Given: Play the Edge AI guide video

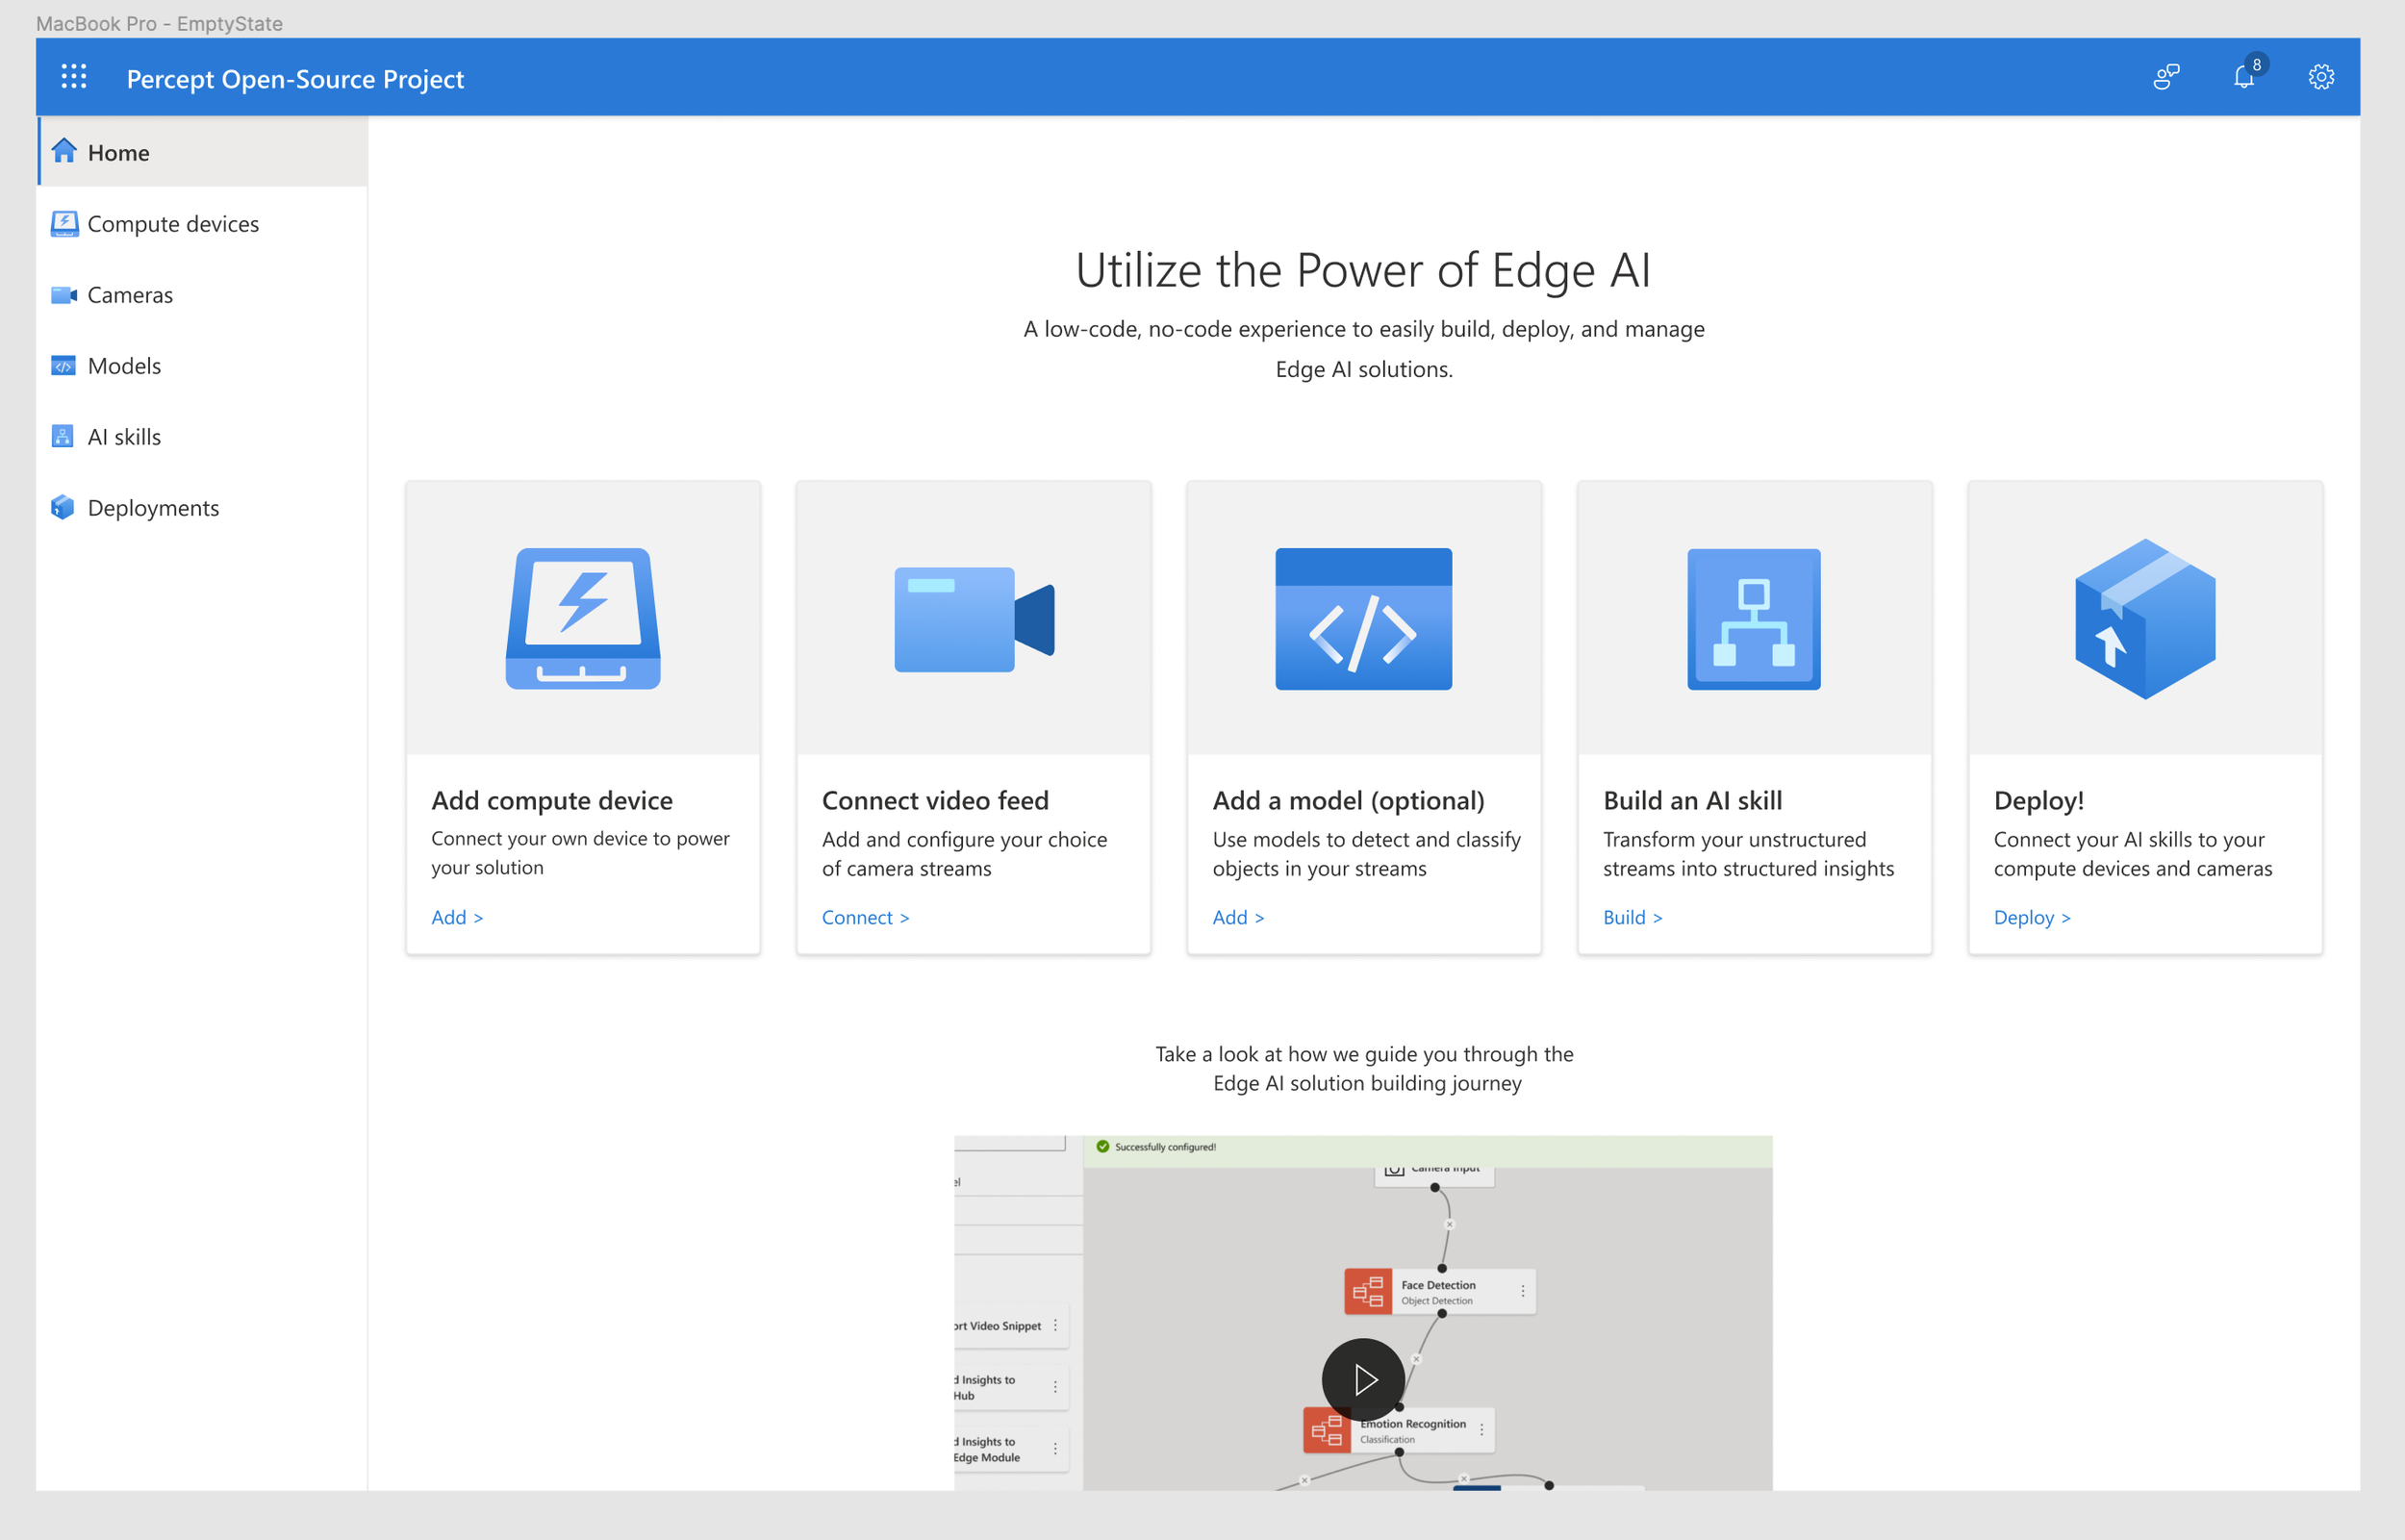Looking at the screenshot, I should tap(1363, 1379).
